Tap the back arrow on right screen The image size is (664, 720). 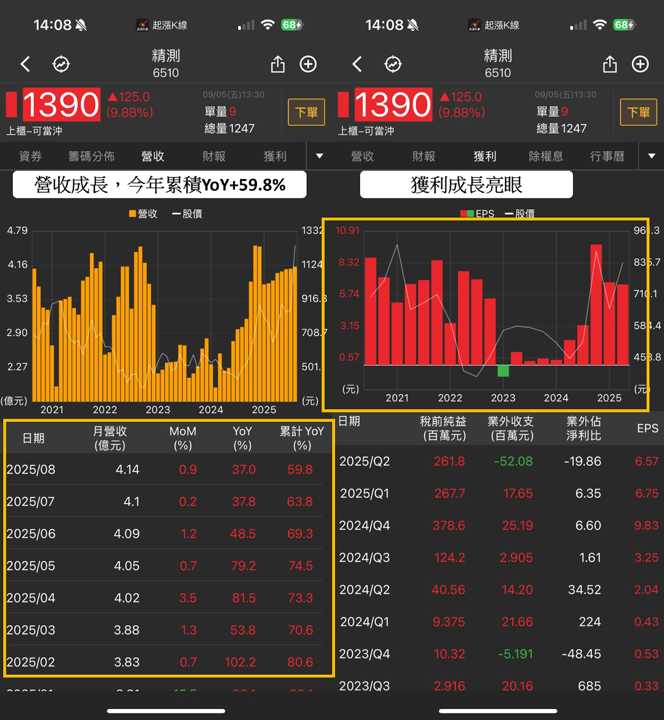(x=357, y=64)
